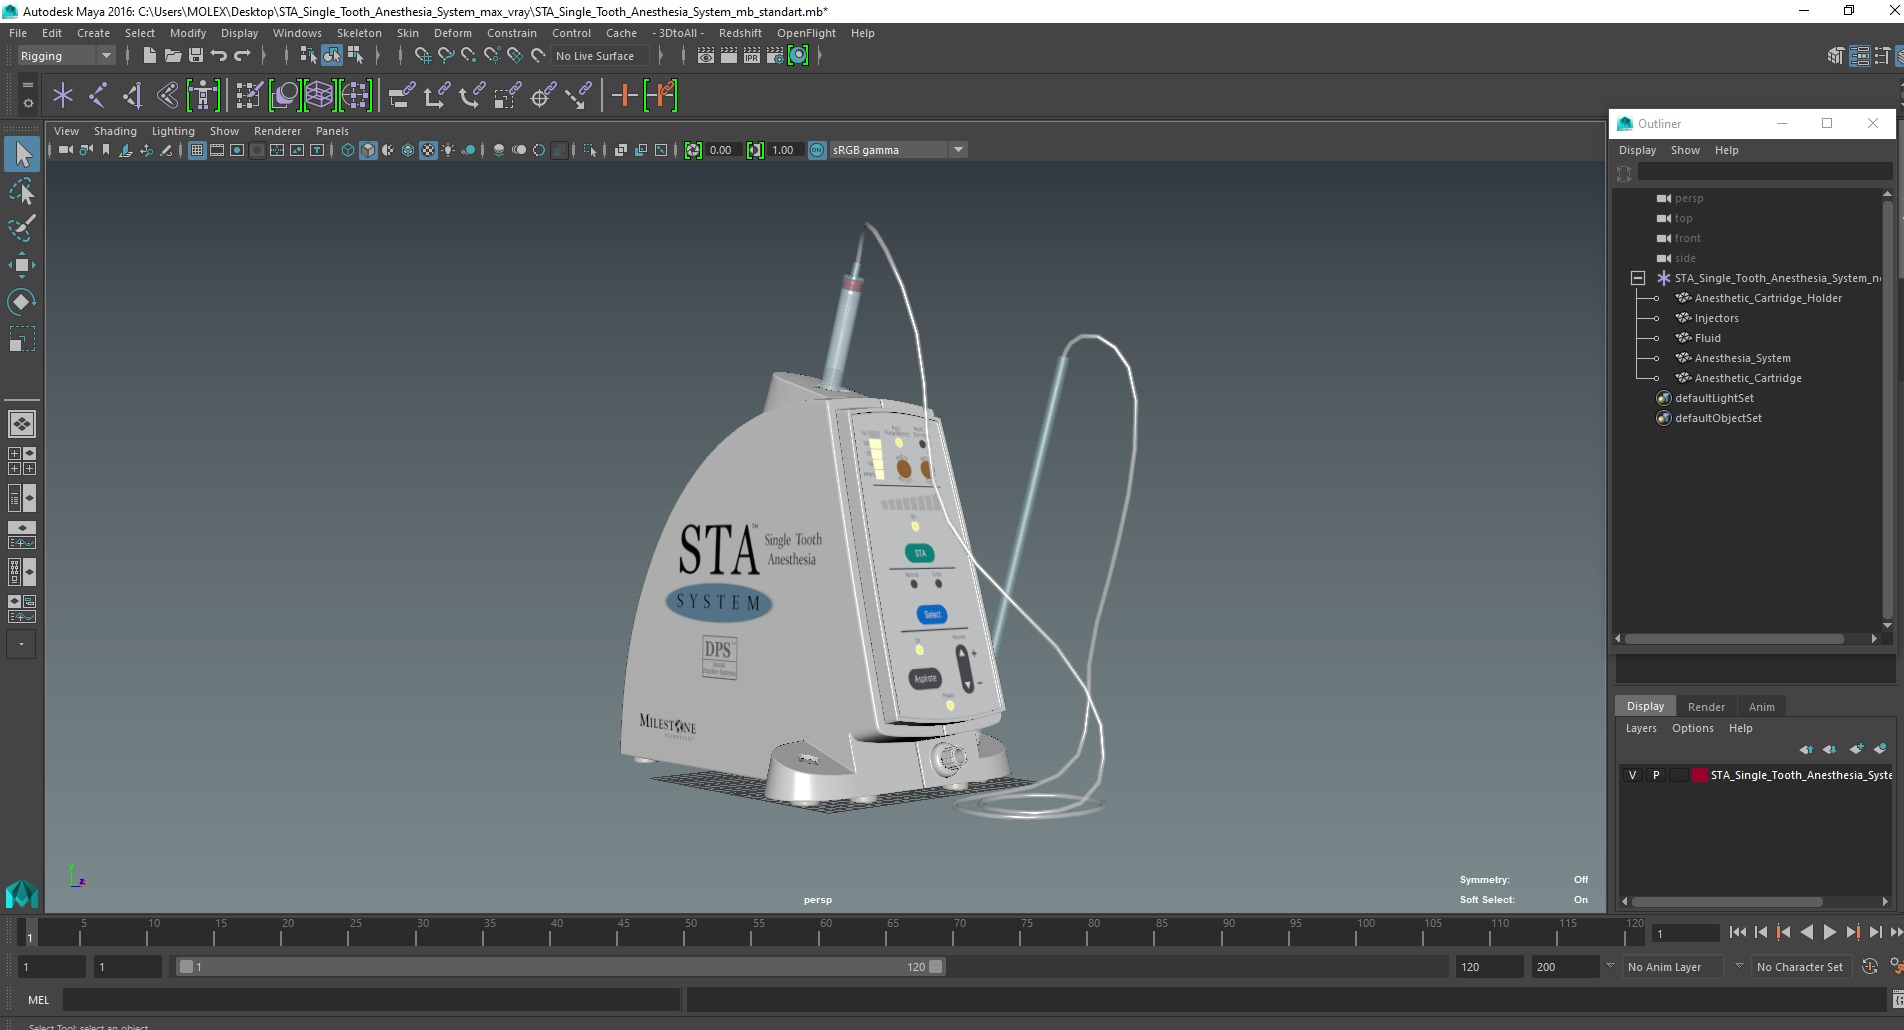Image resolution: width=1904 pixels, height=1030 pixels.
Task: Open viewport Shading menu
Action: (115, 131)
